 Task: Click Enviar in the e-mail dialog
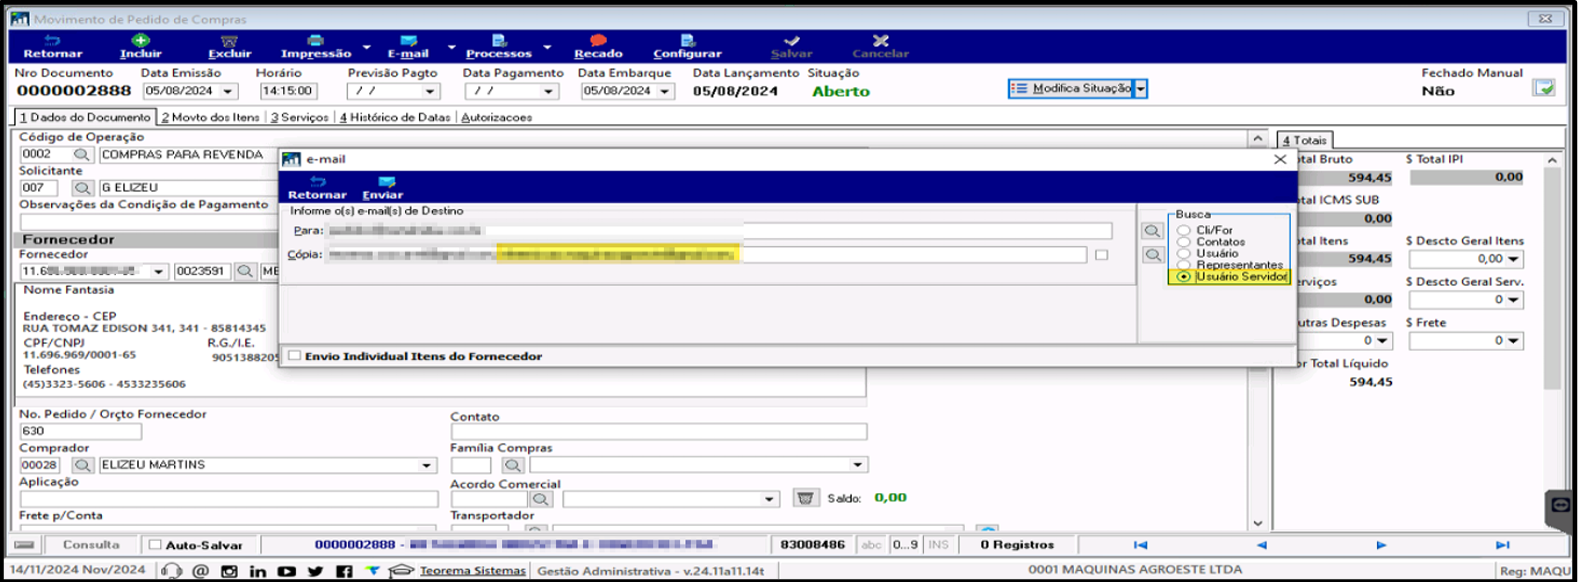(382, 188)
